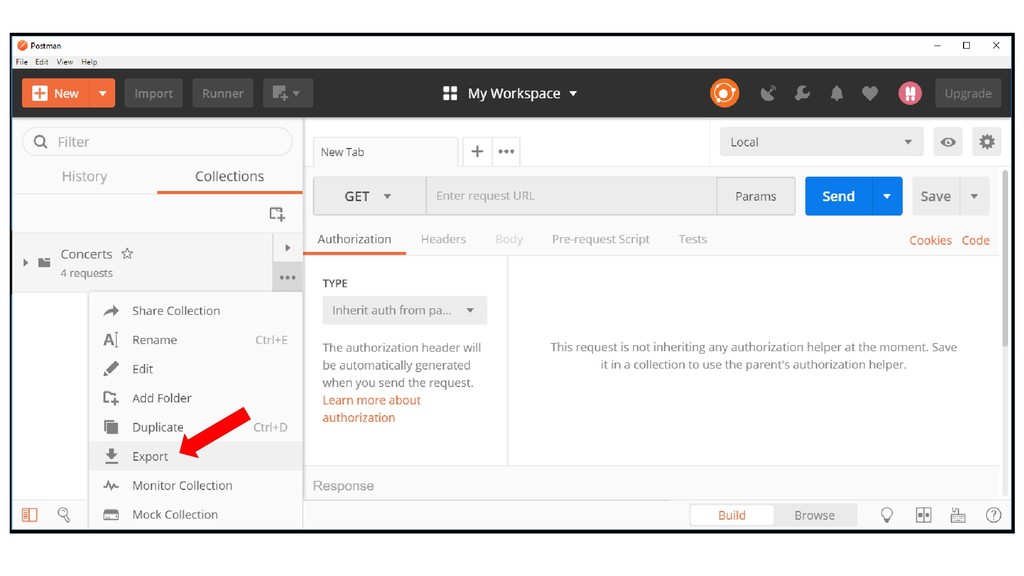The width and height of the screenshot is (1024, 576).
Task: Open the File menu
Action: (22, 62)
